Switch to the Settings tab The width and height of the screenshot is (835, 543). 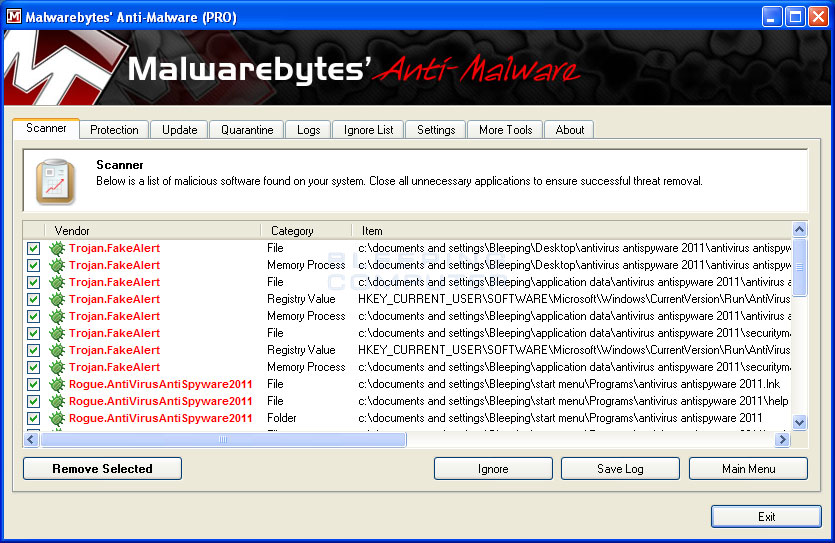(436, 130)
